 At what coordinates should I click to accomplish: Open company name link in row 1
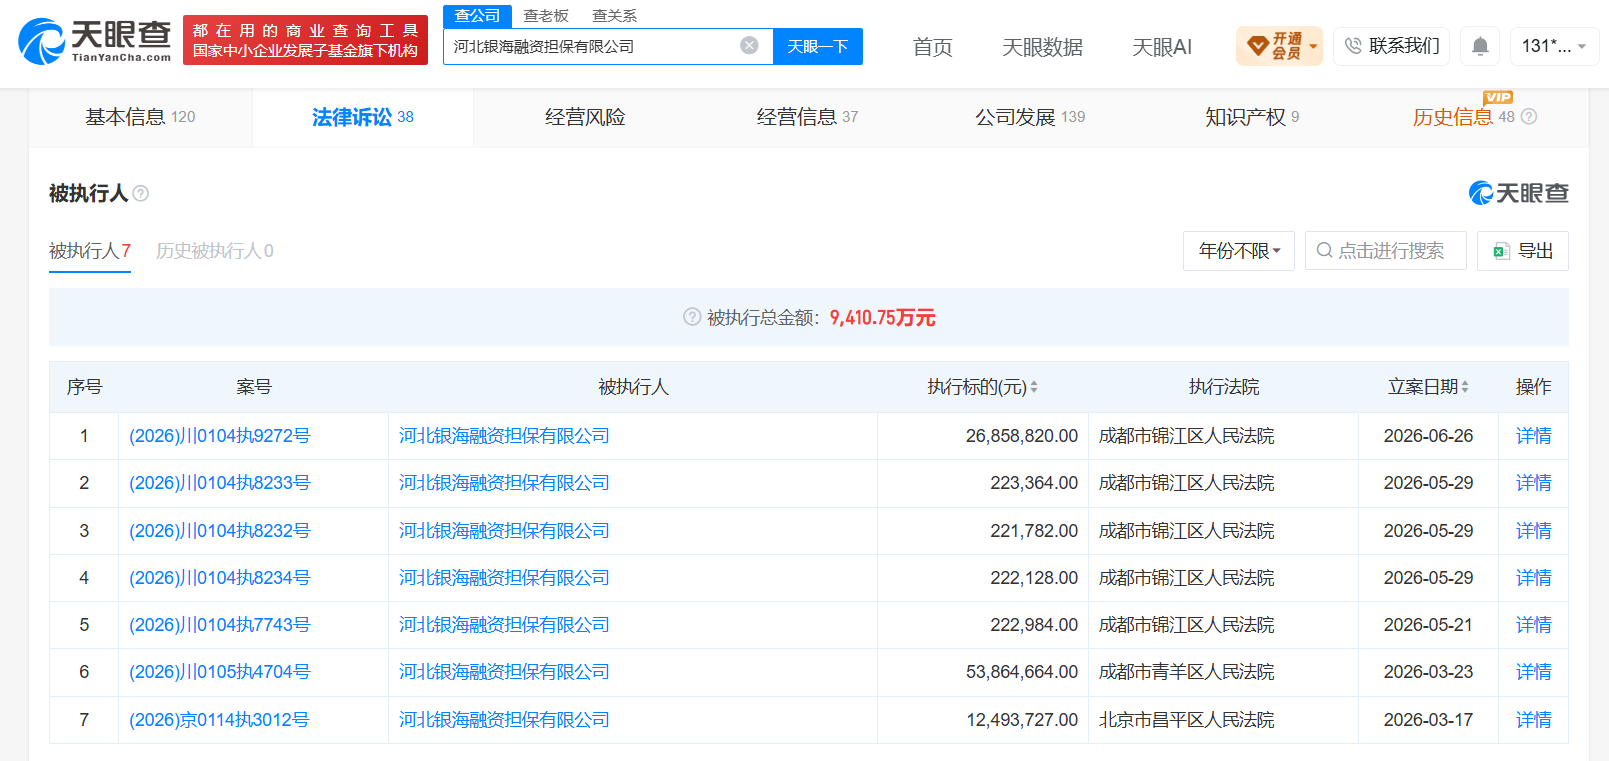504,436
